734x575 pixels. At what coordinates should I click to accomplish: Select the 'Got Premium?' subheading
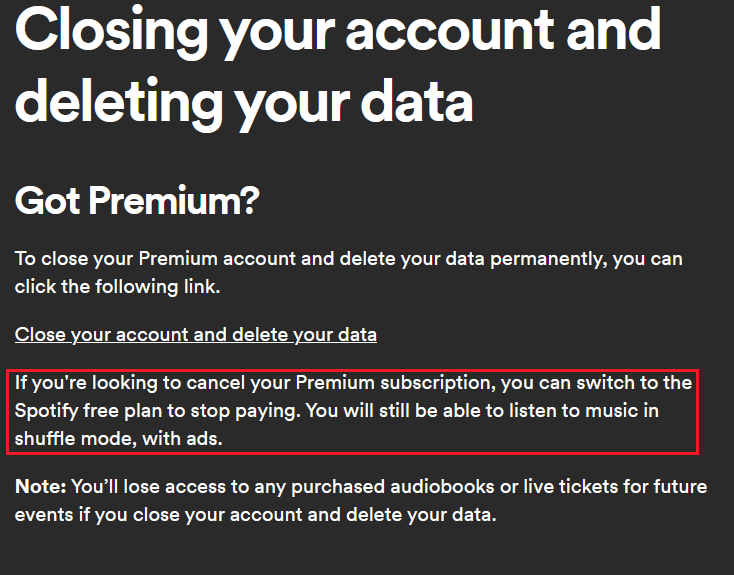tap(137, 201)
